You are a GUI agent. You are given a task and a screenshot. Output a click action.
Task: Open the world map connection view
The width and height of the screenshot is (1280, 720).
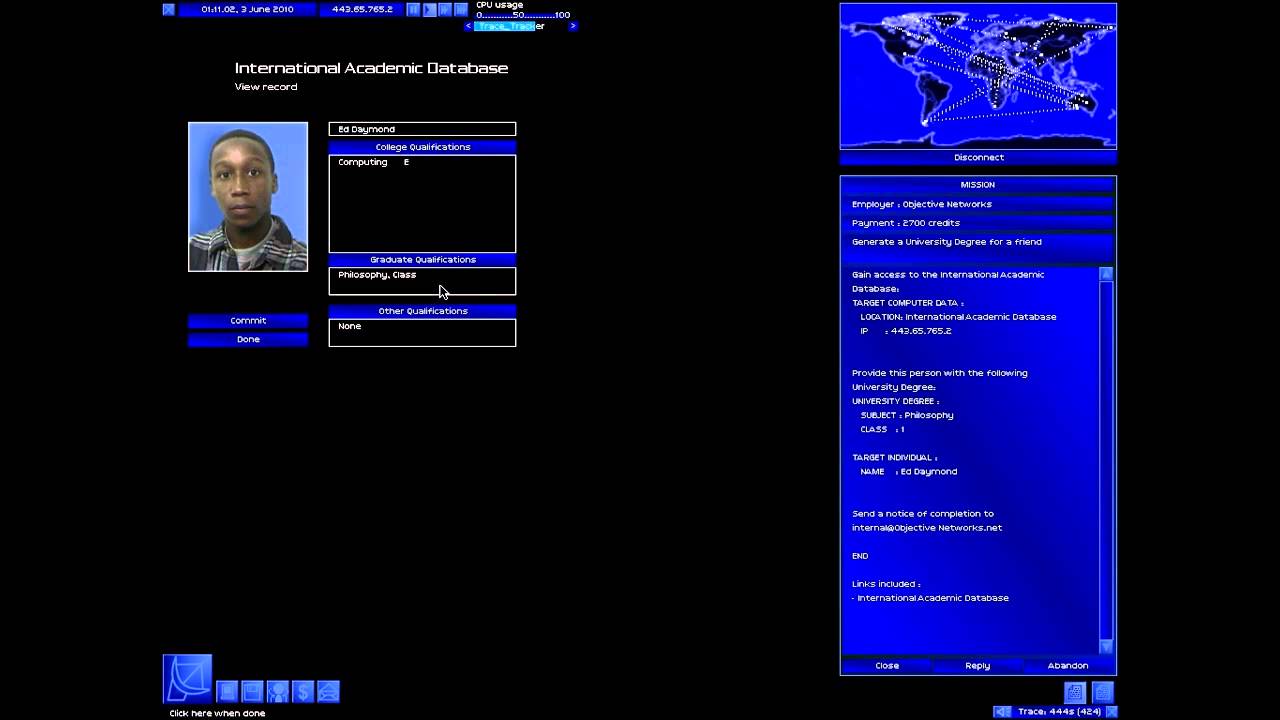[x=978, y=76]
